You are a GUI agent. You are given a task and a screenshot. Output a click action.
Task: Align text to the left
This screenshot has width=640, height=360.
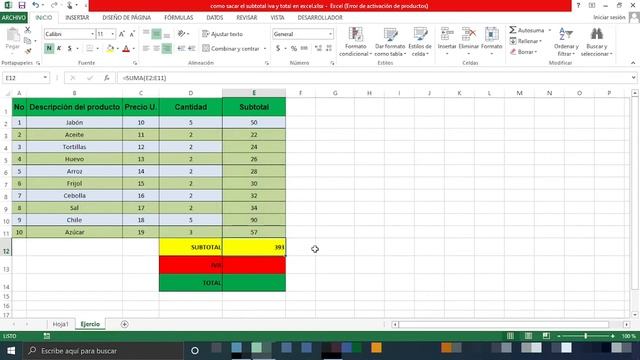point(146,49)
